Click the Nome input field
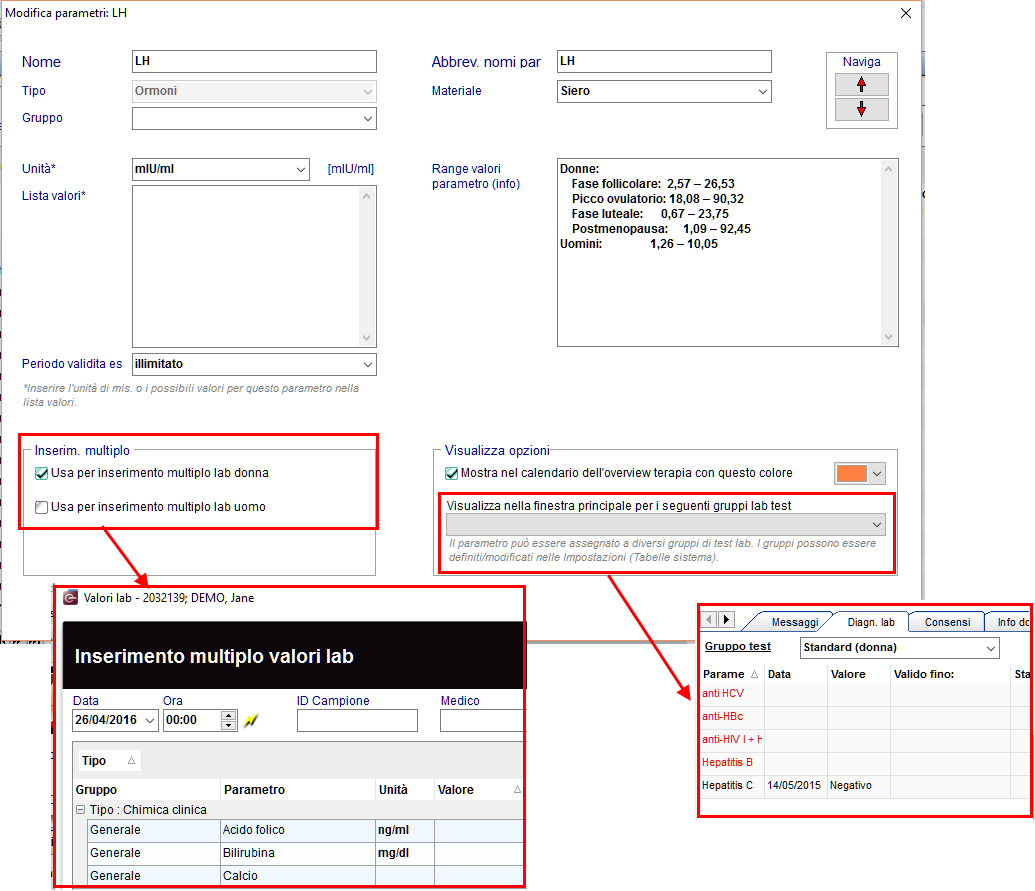1035x891 pixels. pos(254,61)
